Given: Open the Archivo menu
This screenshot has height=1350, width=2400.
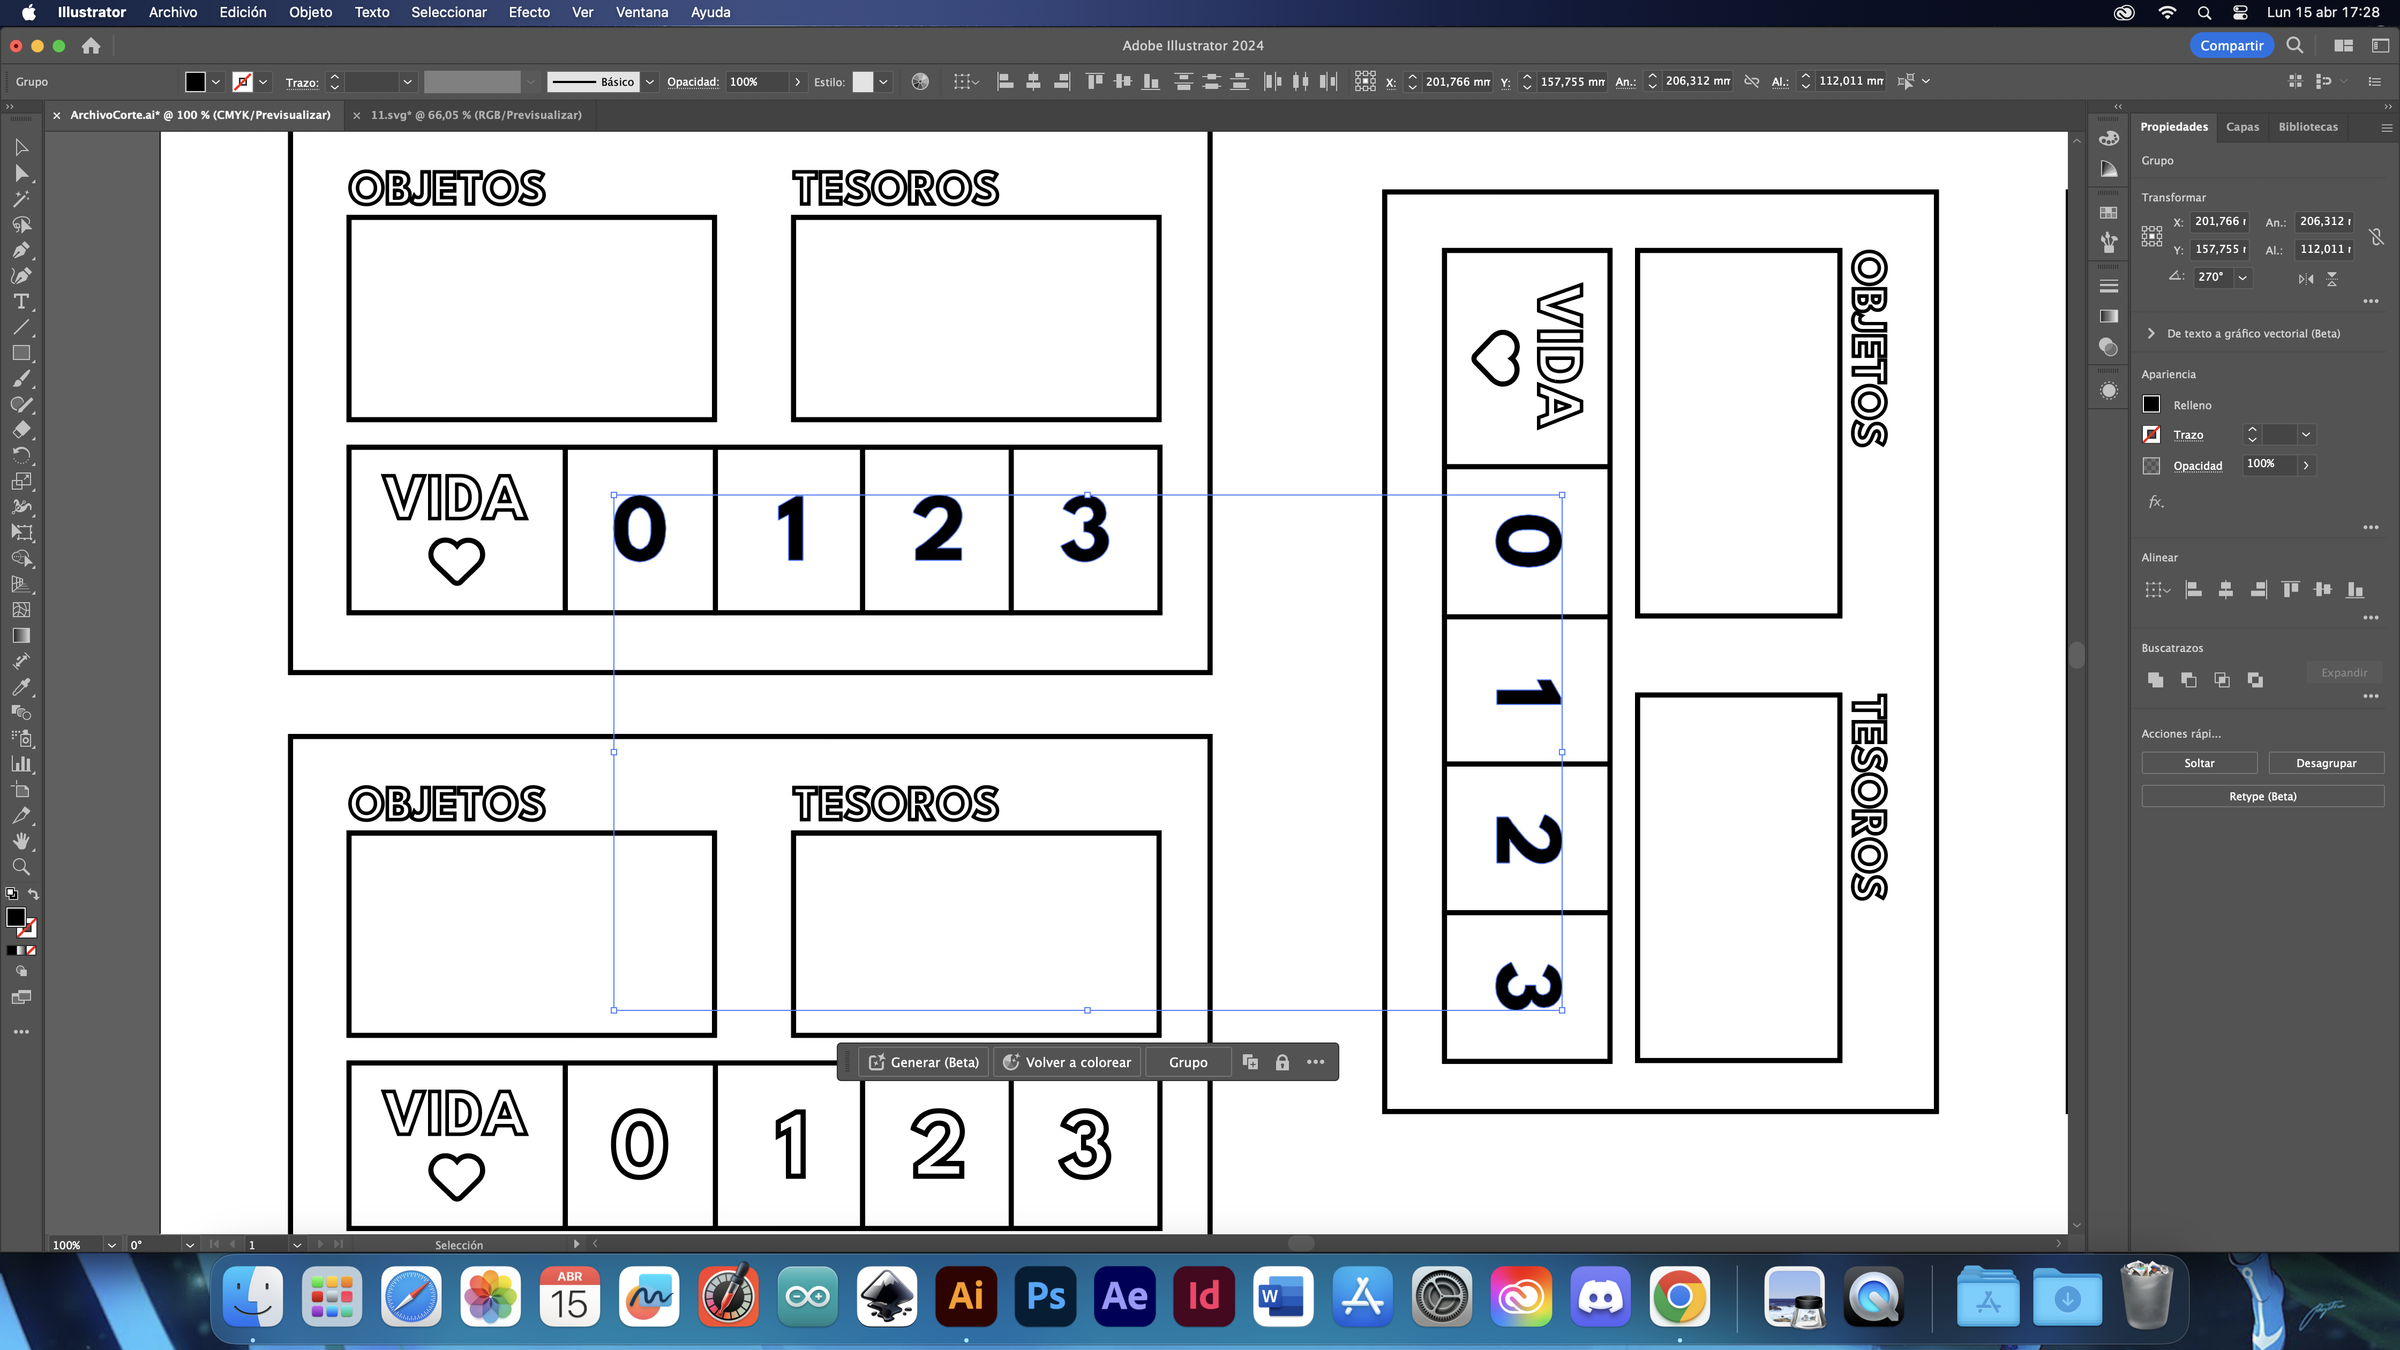Looking at the screenshot, I should point(173,12).
